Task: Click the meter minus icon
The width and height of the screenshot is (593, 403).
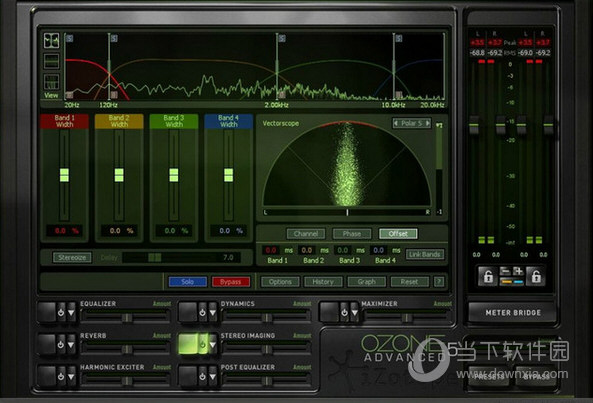Action: 505,271
